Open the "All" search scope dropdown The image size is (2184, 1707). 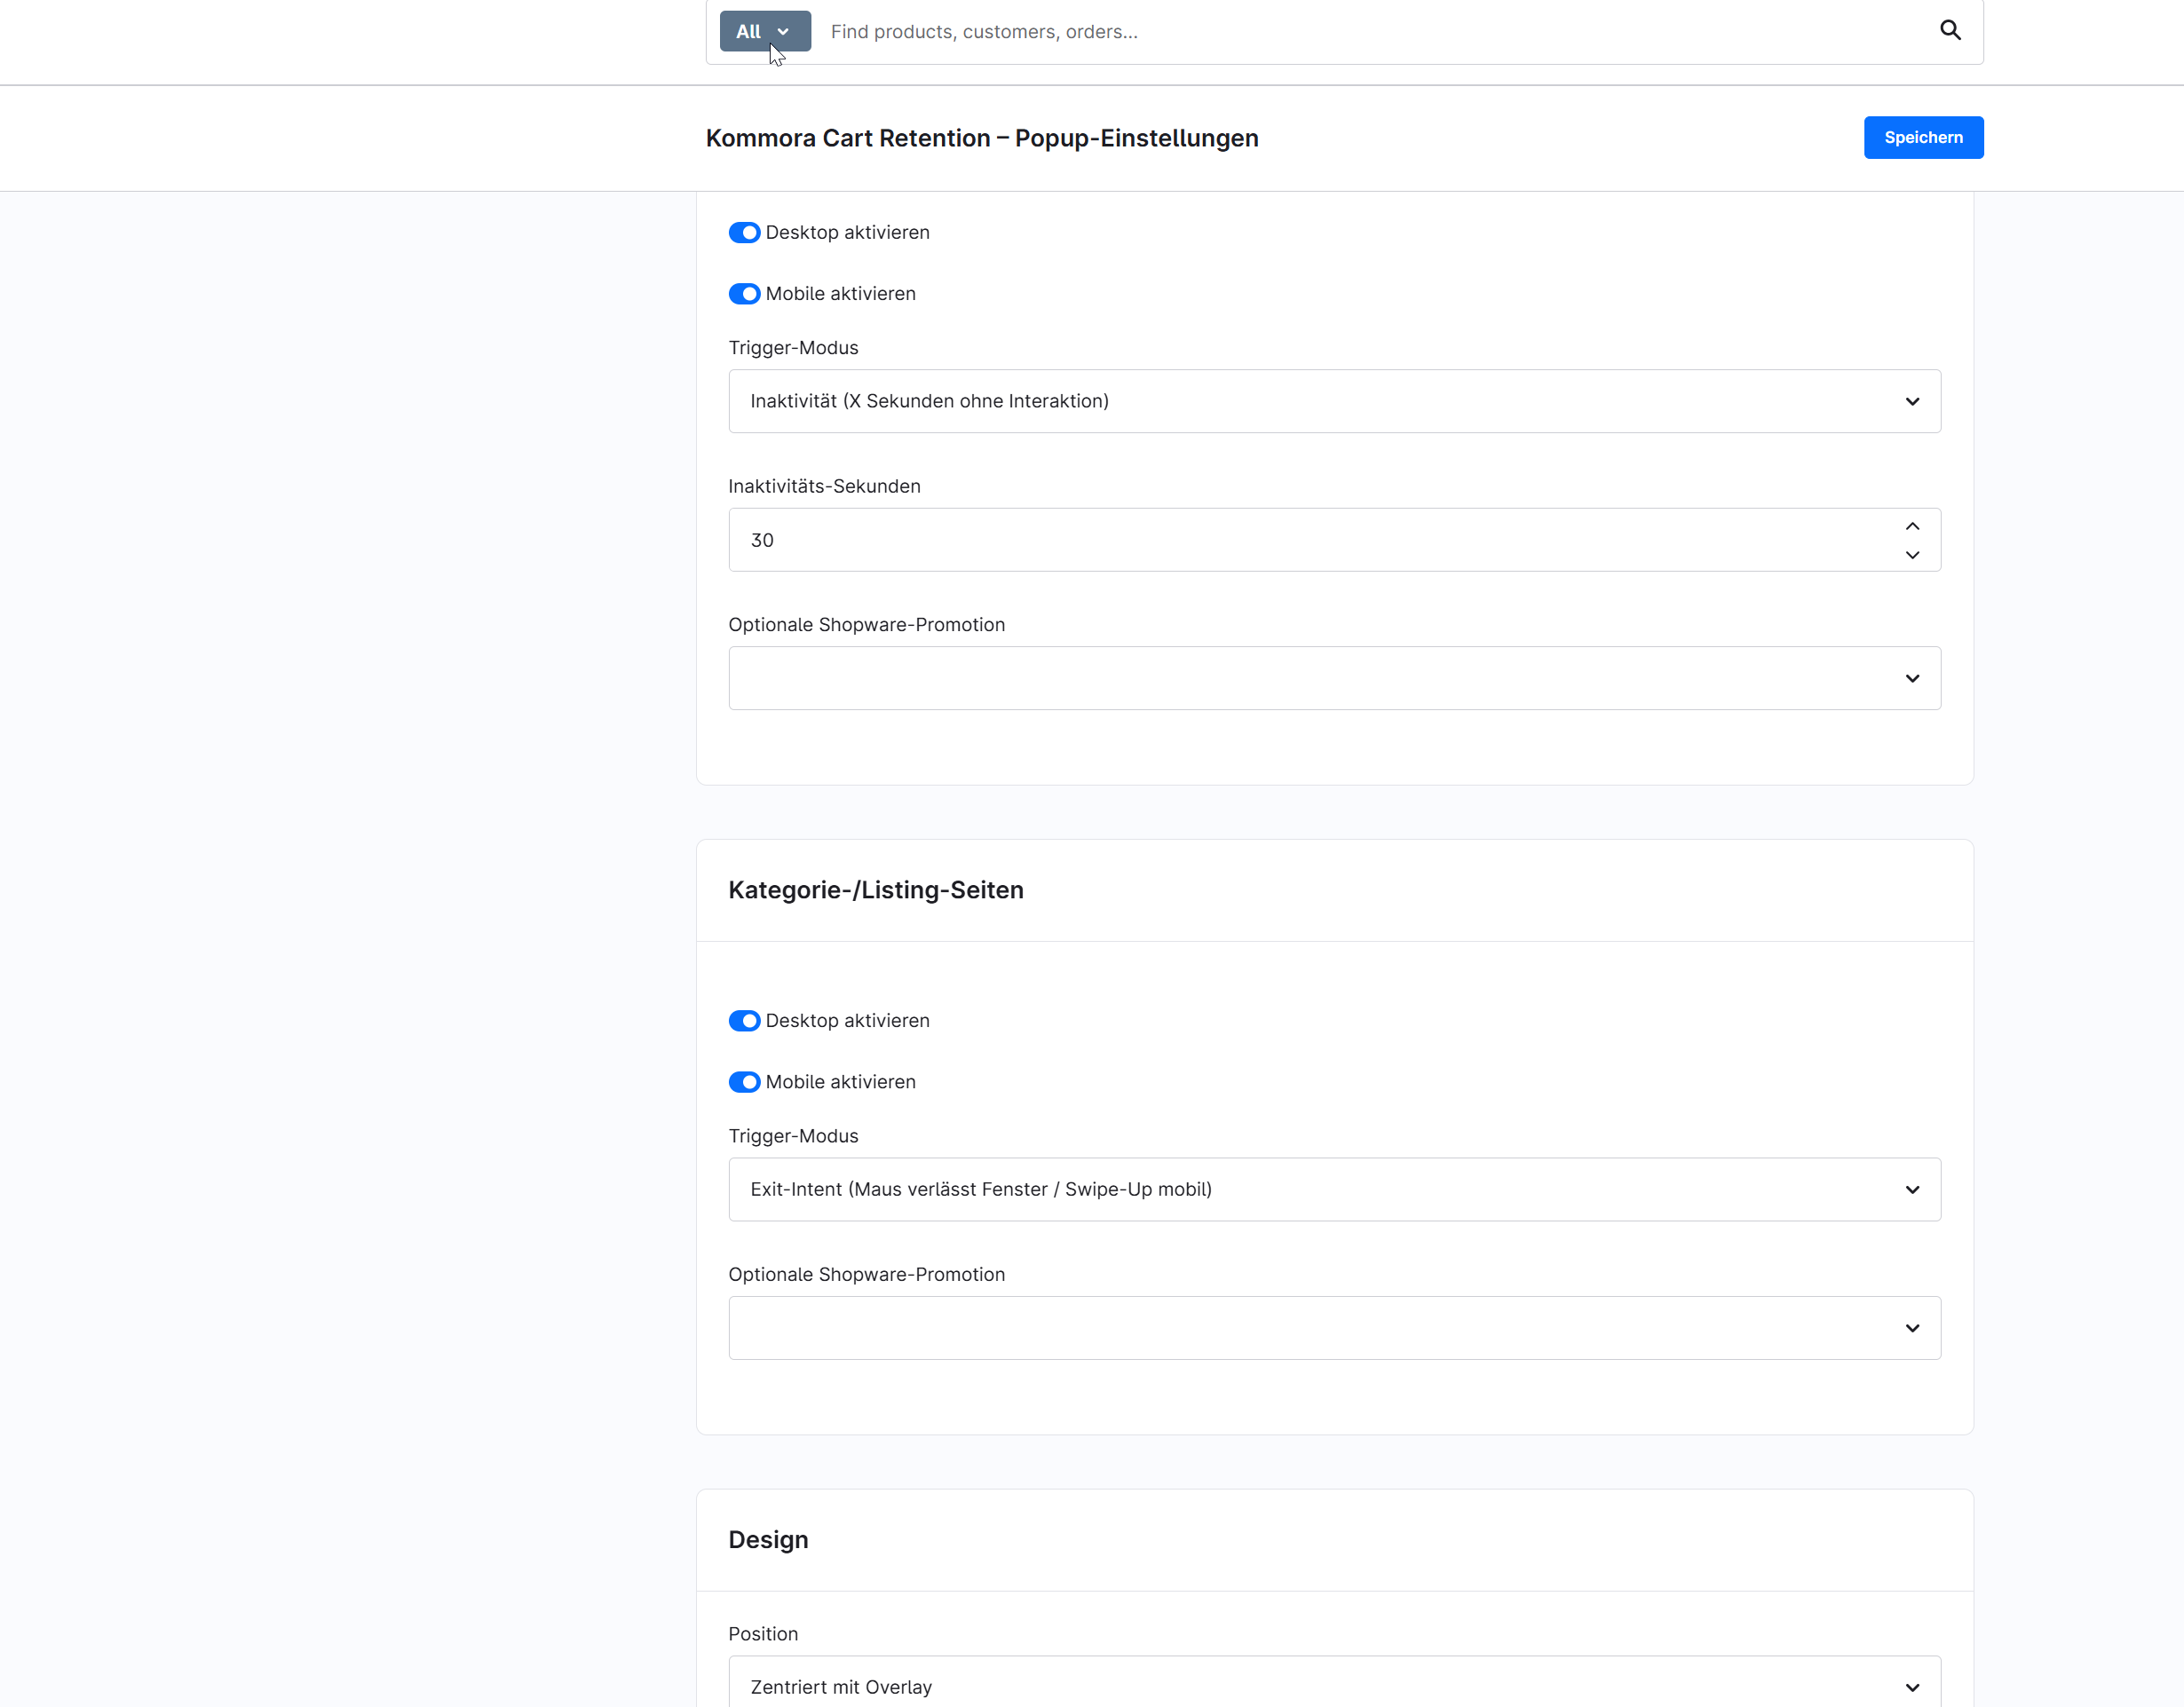click(765, 31)
